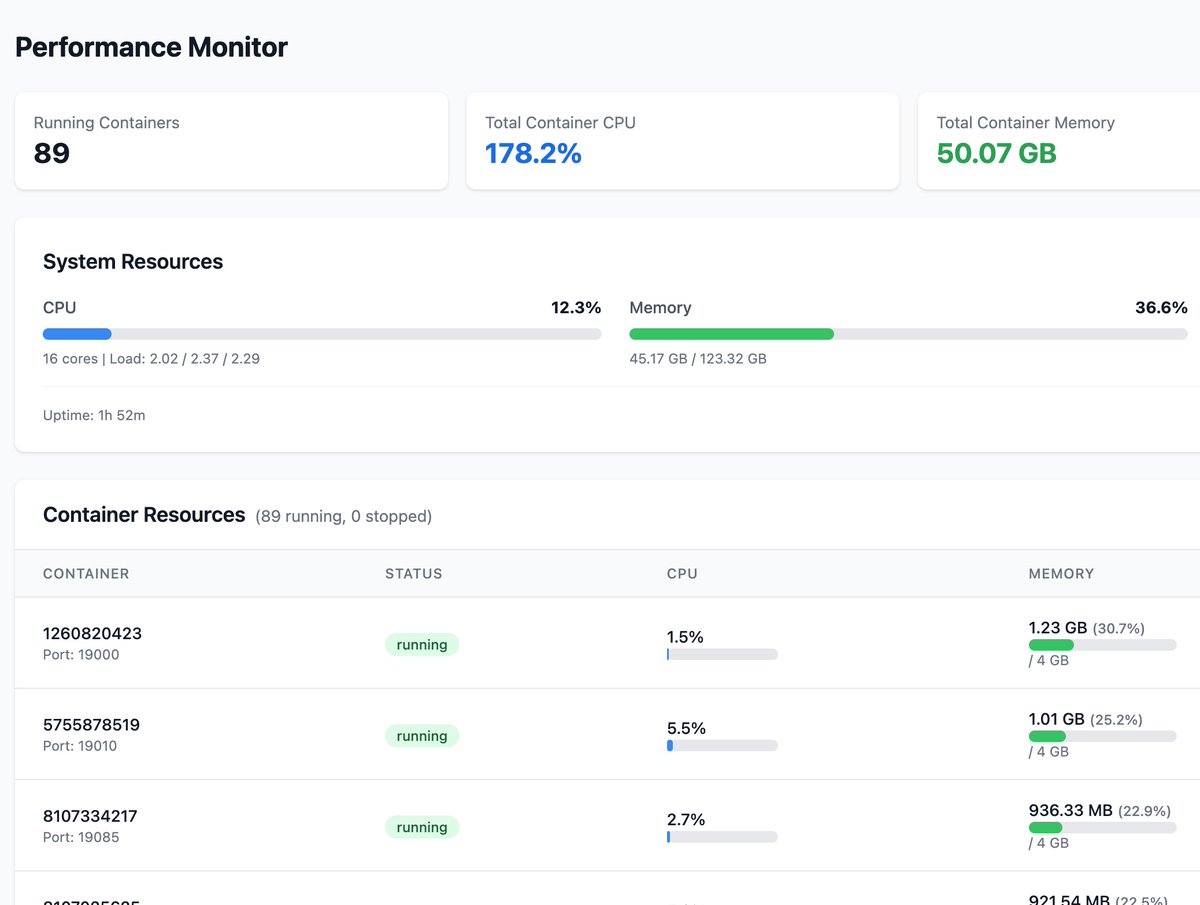Click the 1.5% CPU bar

click(722, 654)
